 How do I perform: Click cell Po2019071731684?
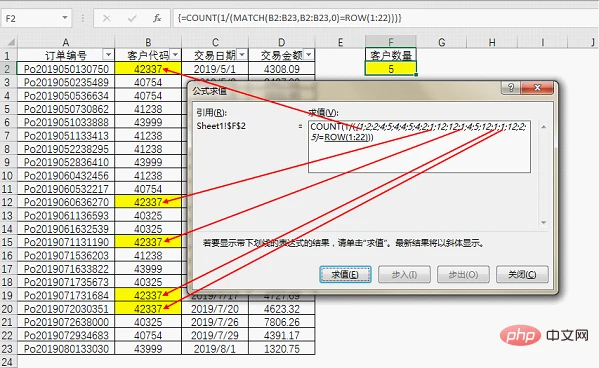click(x=66, y=295)
